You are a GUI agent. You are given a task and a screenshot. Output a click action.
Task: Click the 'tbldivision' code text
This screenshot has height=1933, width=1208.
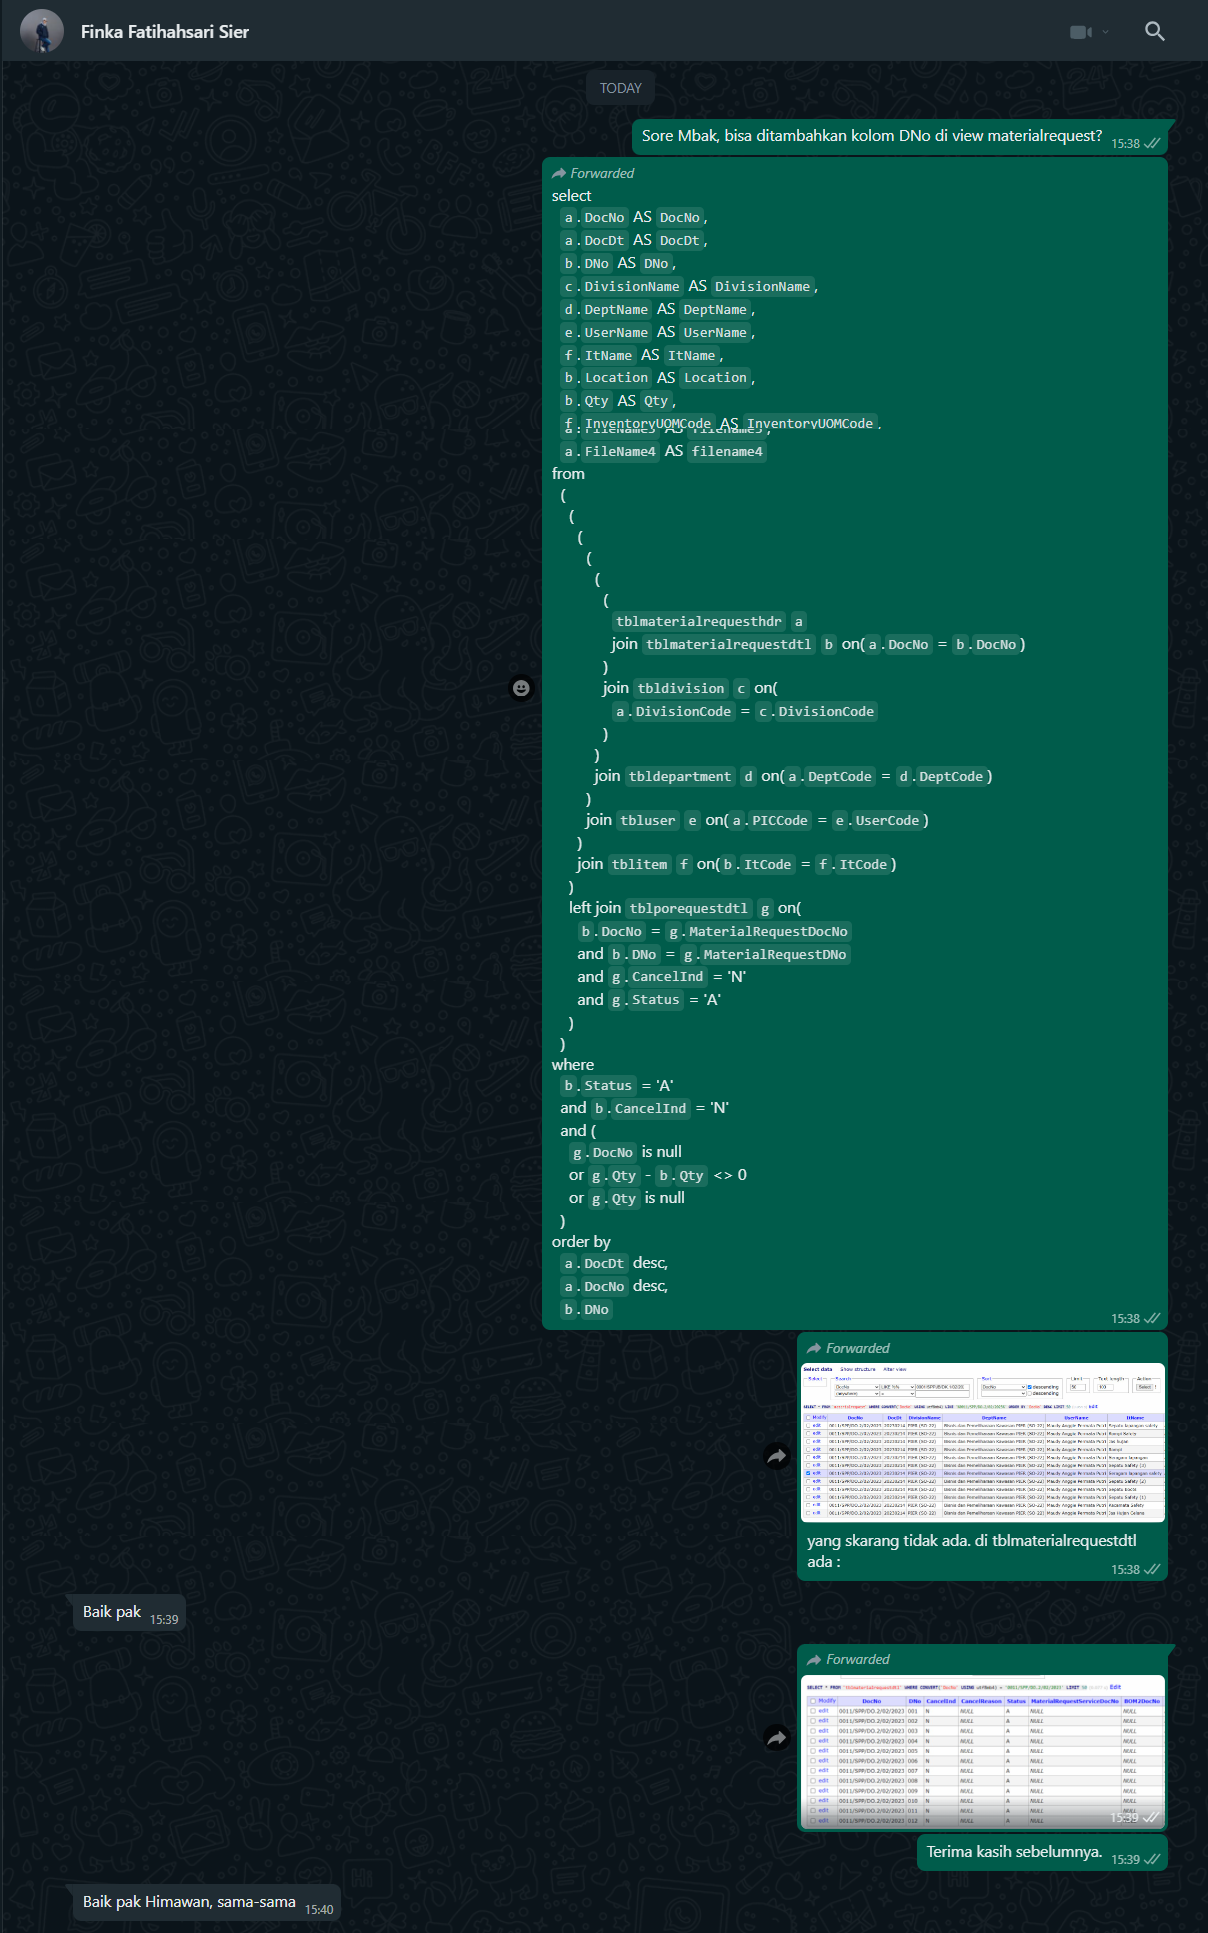point(681,689)
